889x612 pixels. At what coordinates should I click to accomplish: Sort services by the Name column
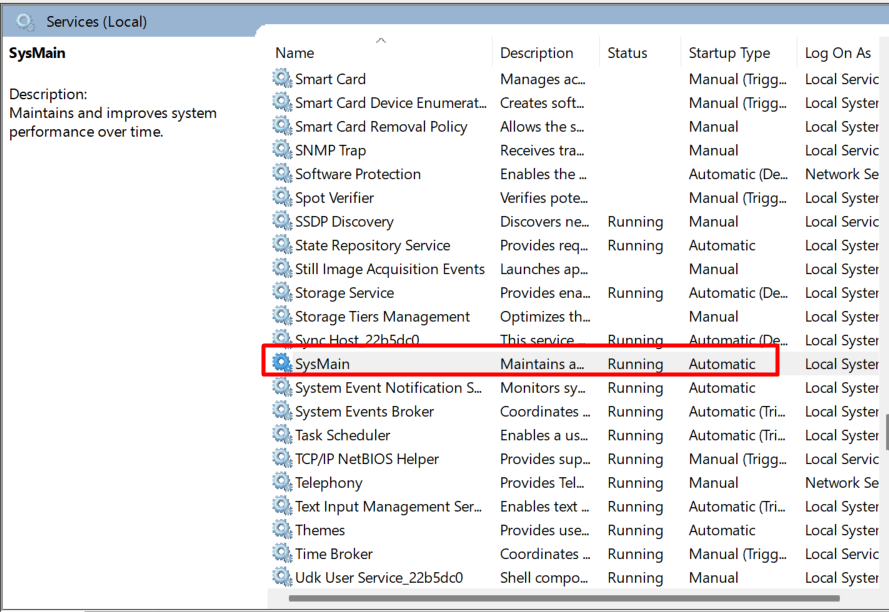[x=294, y=52]
